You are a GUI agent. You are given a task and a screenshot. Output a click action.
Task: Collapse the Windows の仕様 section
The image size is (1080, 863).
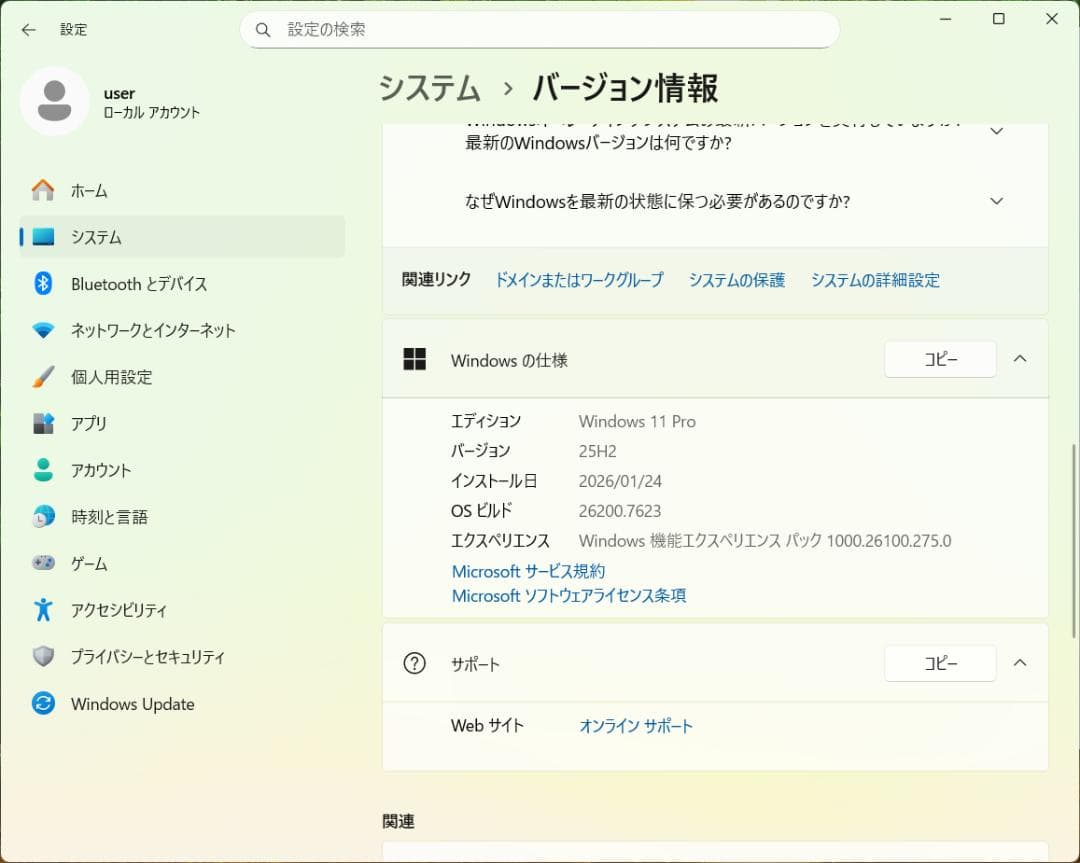(1020, 358)
